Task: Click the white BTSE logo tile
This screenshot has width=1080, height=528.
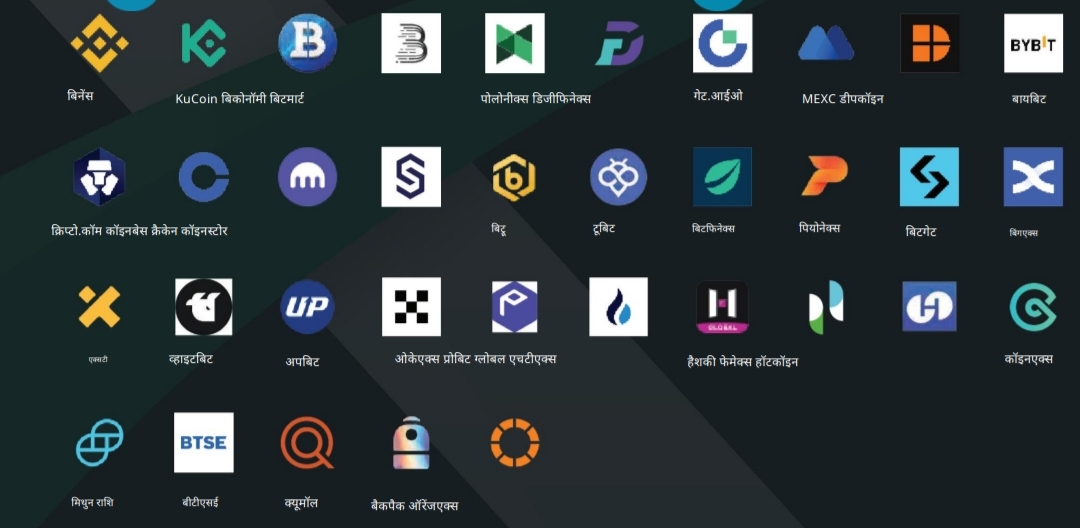Action: [203, 442]
